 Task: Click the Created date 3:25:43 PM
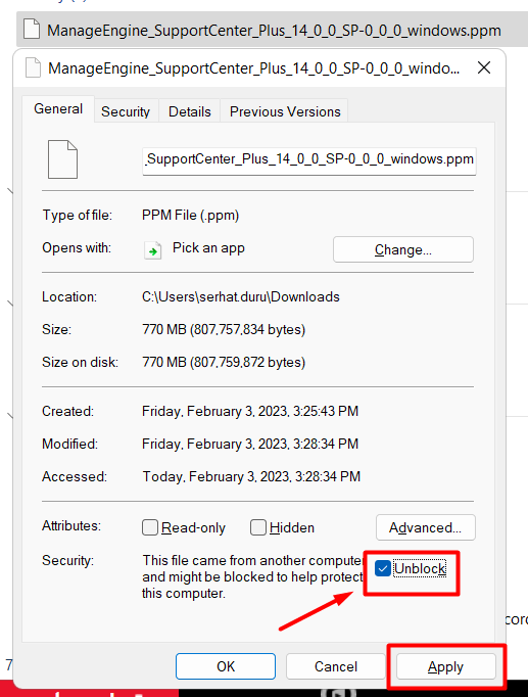pyautogui.click(x=250, y=411)
